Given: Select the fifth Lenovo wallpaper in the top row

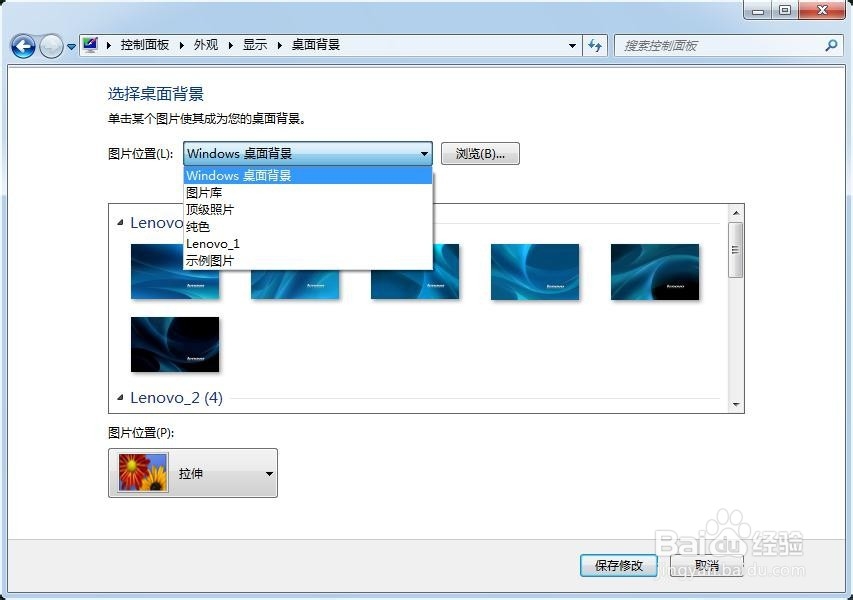Looking at the screenshot, I should pyautogui.click(x=655, y=271).
